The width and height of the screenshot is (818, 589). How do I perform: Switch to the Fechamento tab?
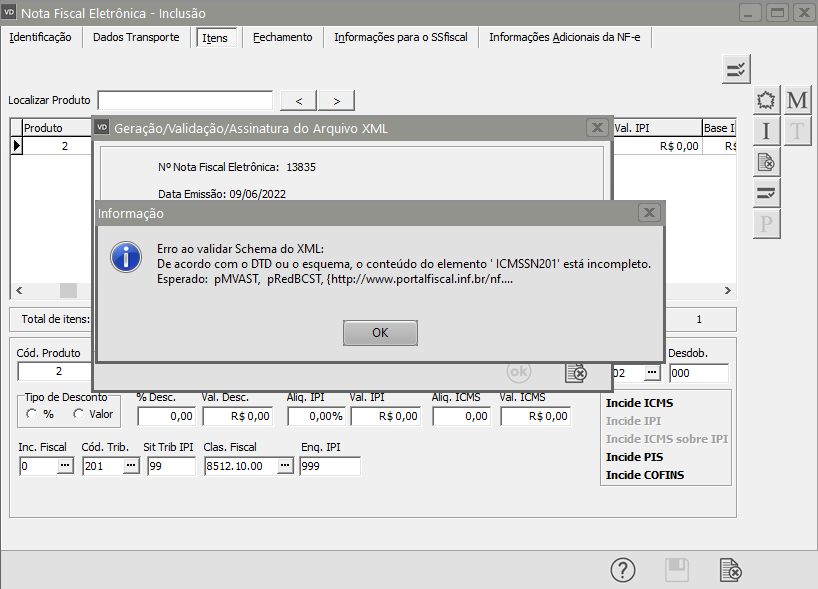282,37
